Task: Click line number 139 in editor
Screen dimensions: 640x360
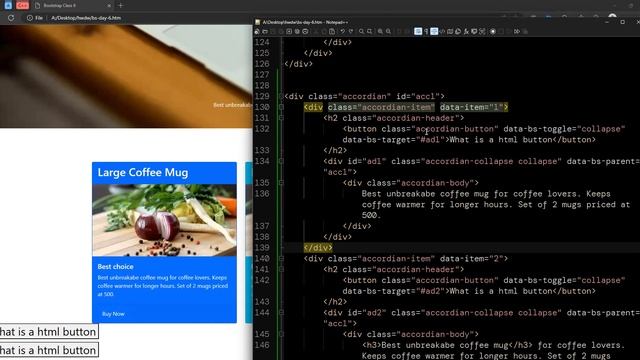Action: [262, 248]
